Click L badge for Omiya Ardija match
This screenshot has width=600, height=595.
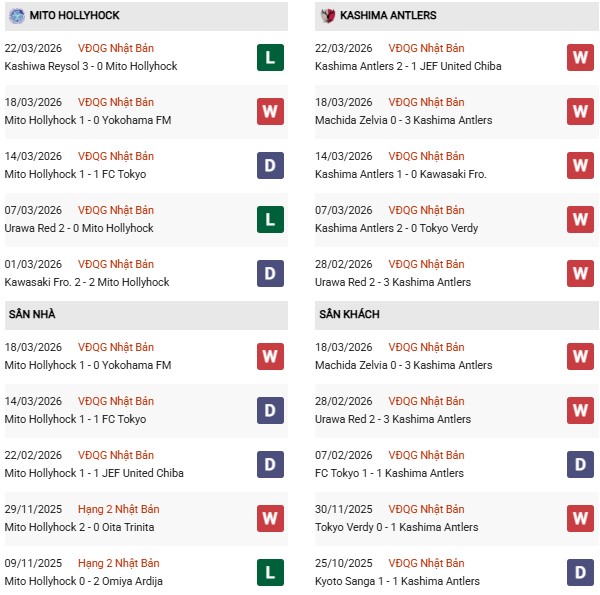pyautogui.click(x=270, y=572)
